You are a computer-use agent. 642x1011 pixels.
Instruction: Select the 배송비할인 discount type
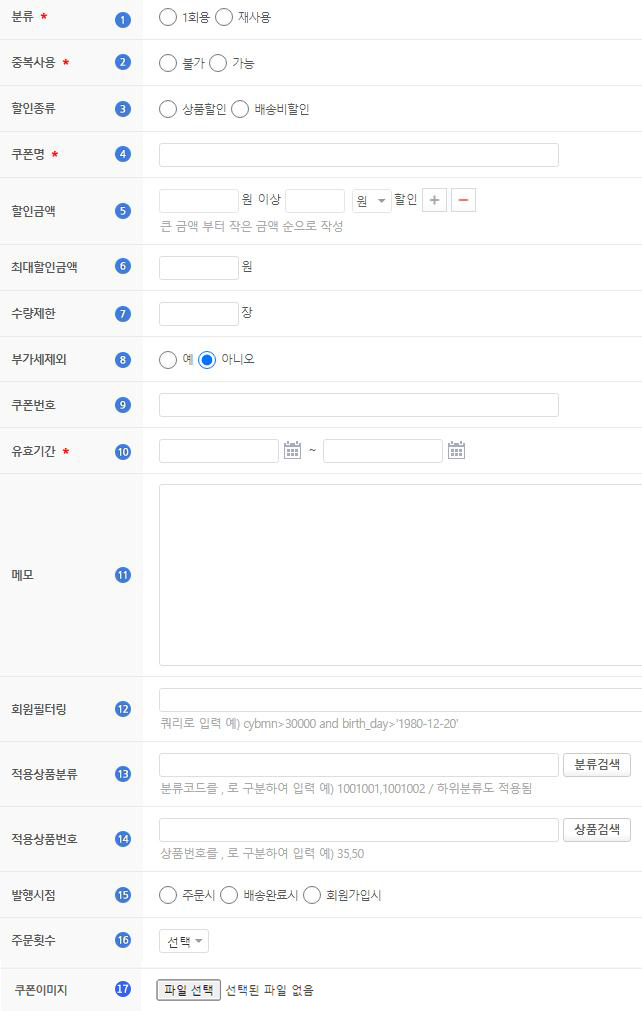point(240,109)
